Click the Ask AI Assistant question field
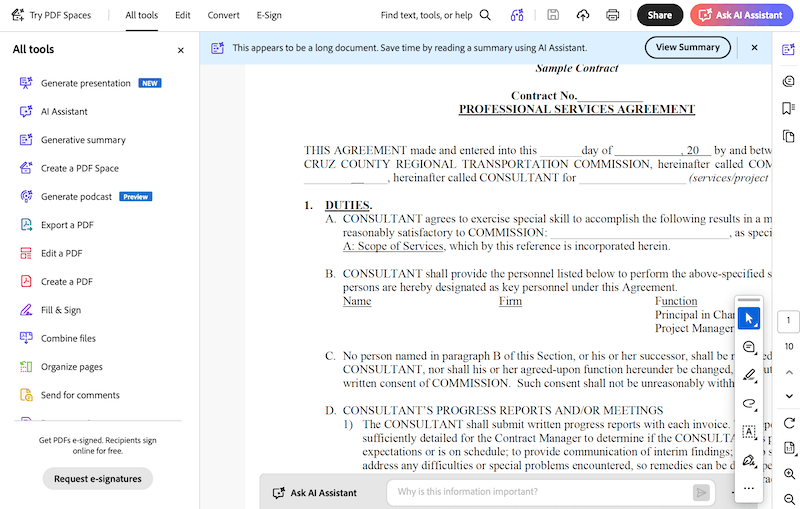Viewport: 800px width, 509px height. [x=541, y=492]
